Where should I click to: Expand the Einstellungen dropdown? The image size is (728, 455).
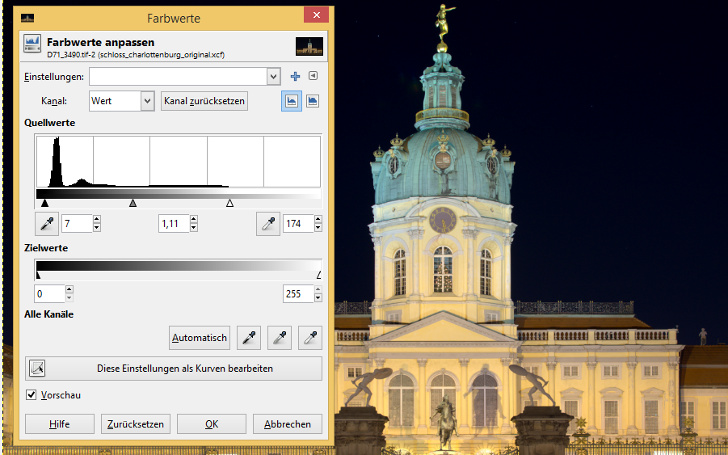(x=273, y=77)
